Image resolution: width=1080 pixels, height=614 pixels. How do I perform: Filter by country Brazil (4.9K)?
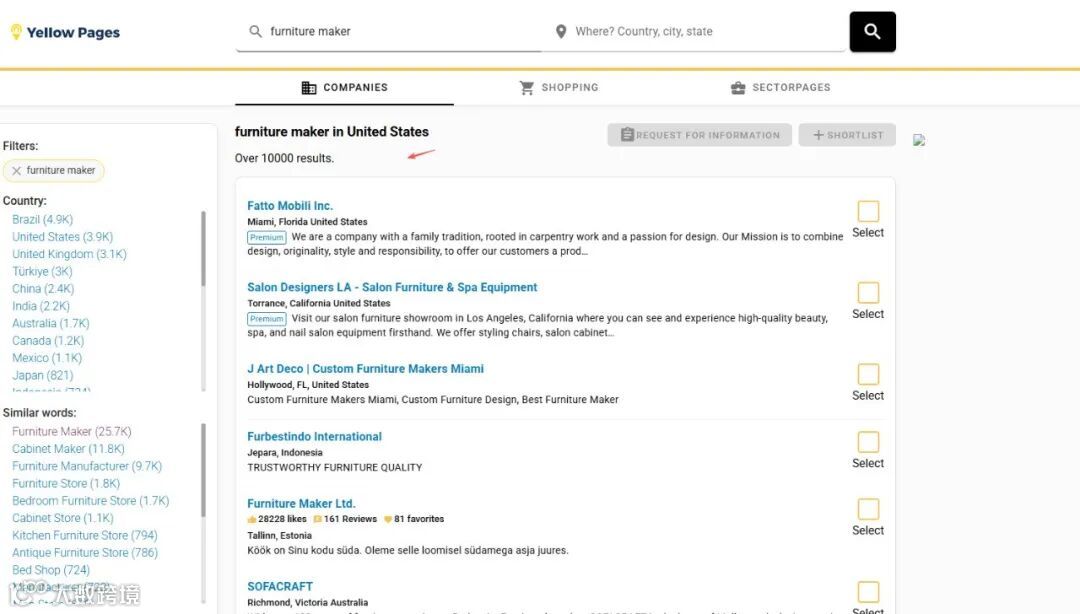click(x=42, y=219)
